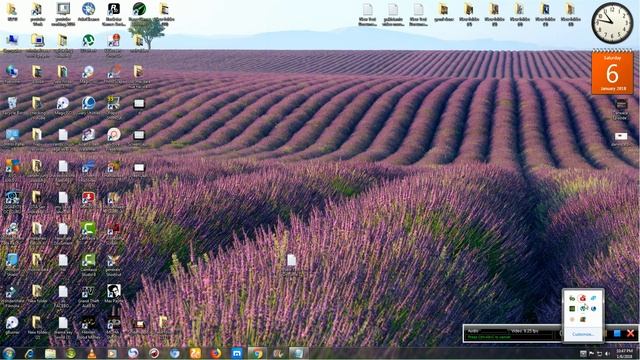The width and height of the screenshot is (640, 360).
Task: Click red icon in hidden-icons popup
Action: click(582, 298)
